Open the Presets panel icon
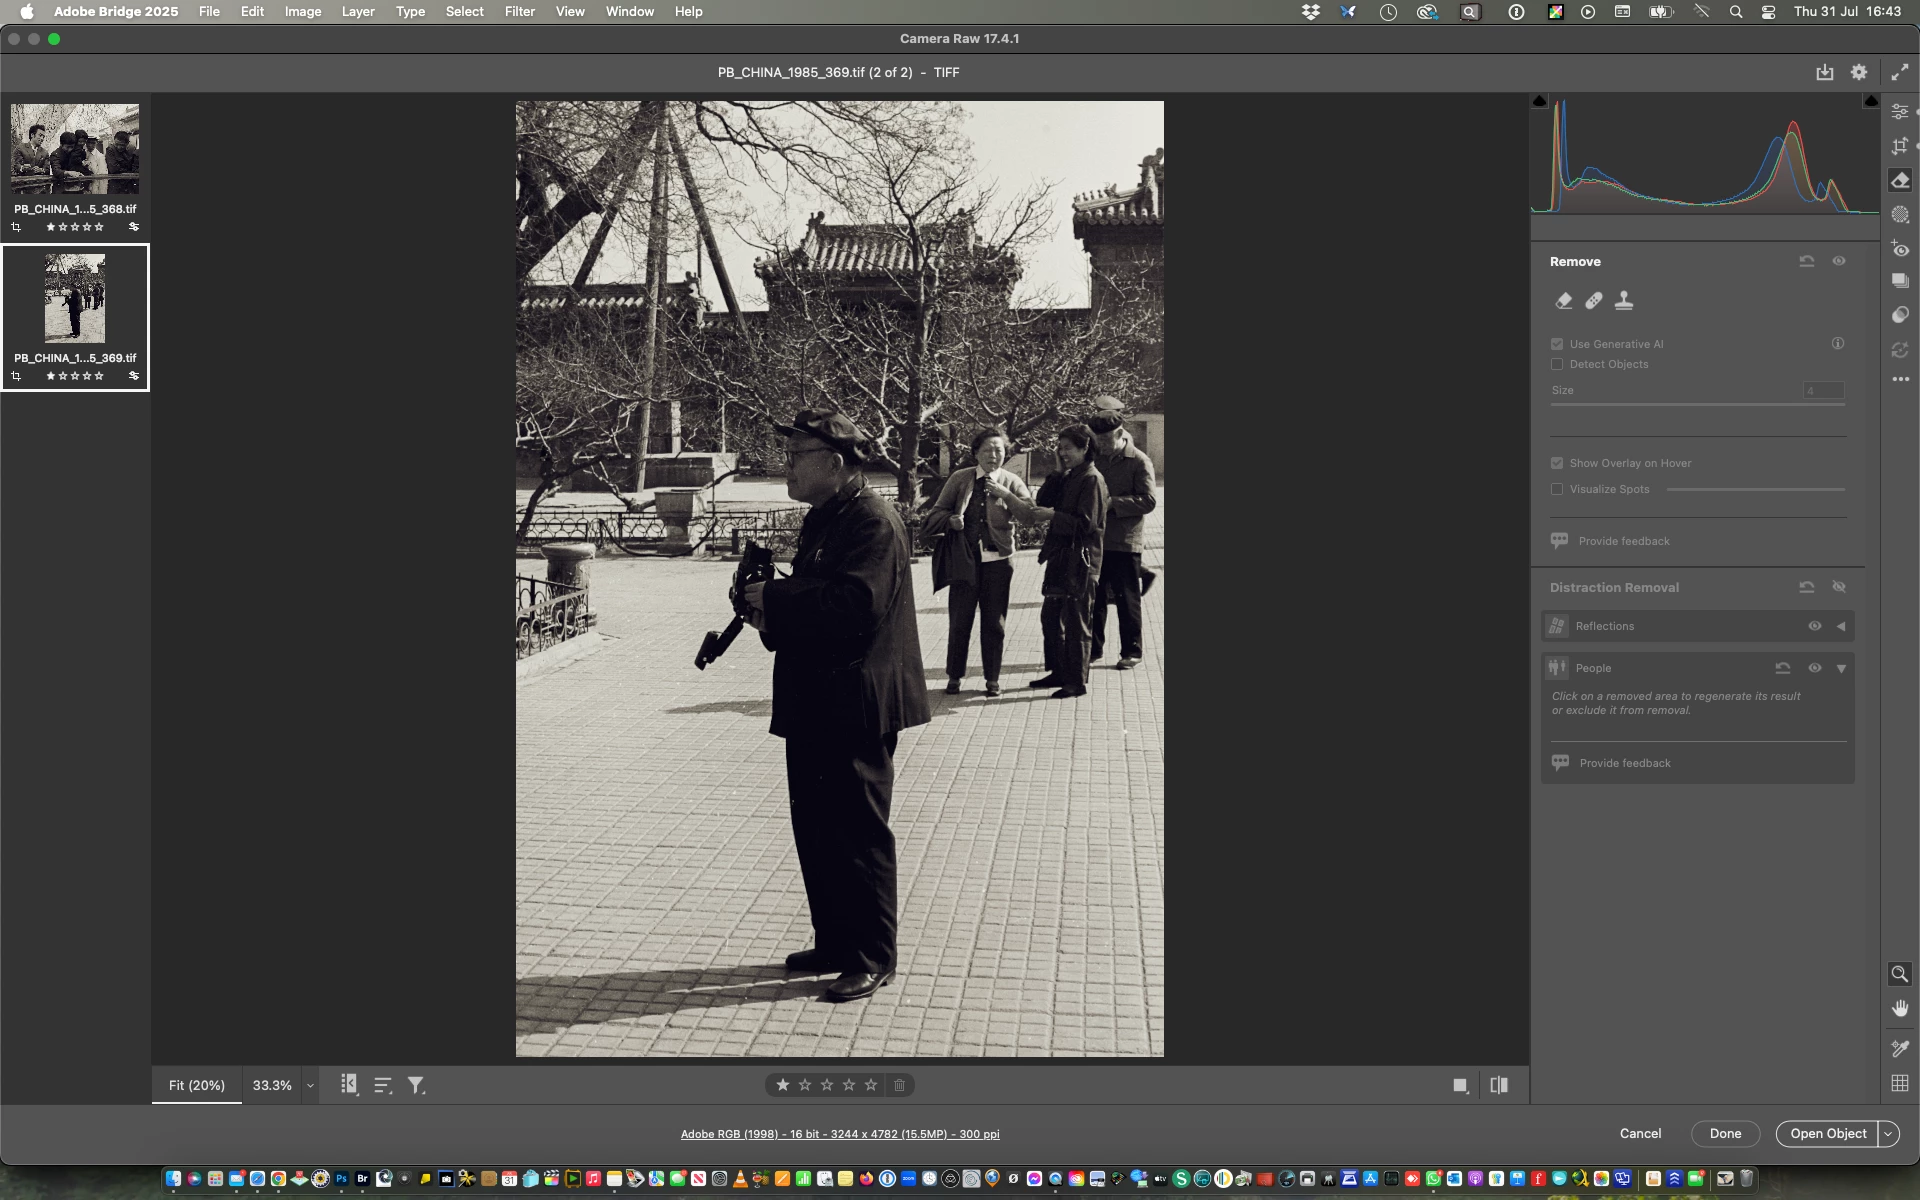This screenshot has height=1200, width=1920. pyautogui.click(x=1900, y=315)
